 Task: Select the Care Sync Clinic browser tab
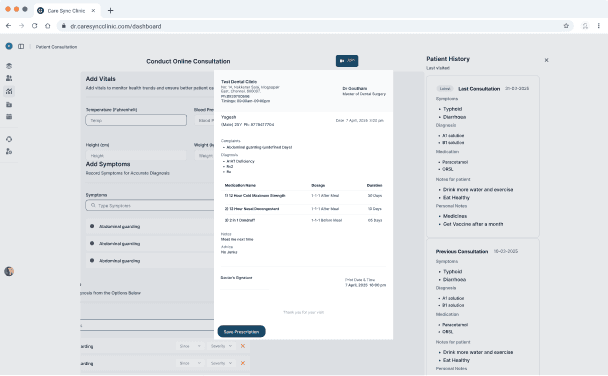pyautogui.click(x=67, y=10)
